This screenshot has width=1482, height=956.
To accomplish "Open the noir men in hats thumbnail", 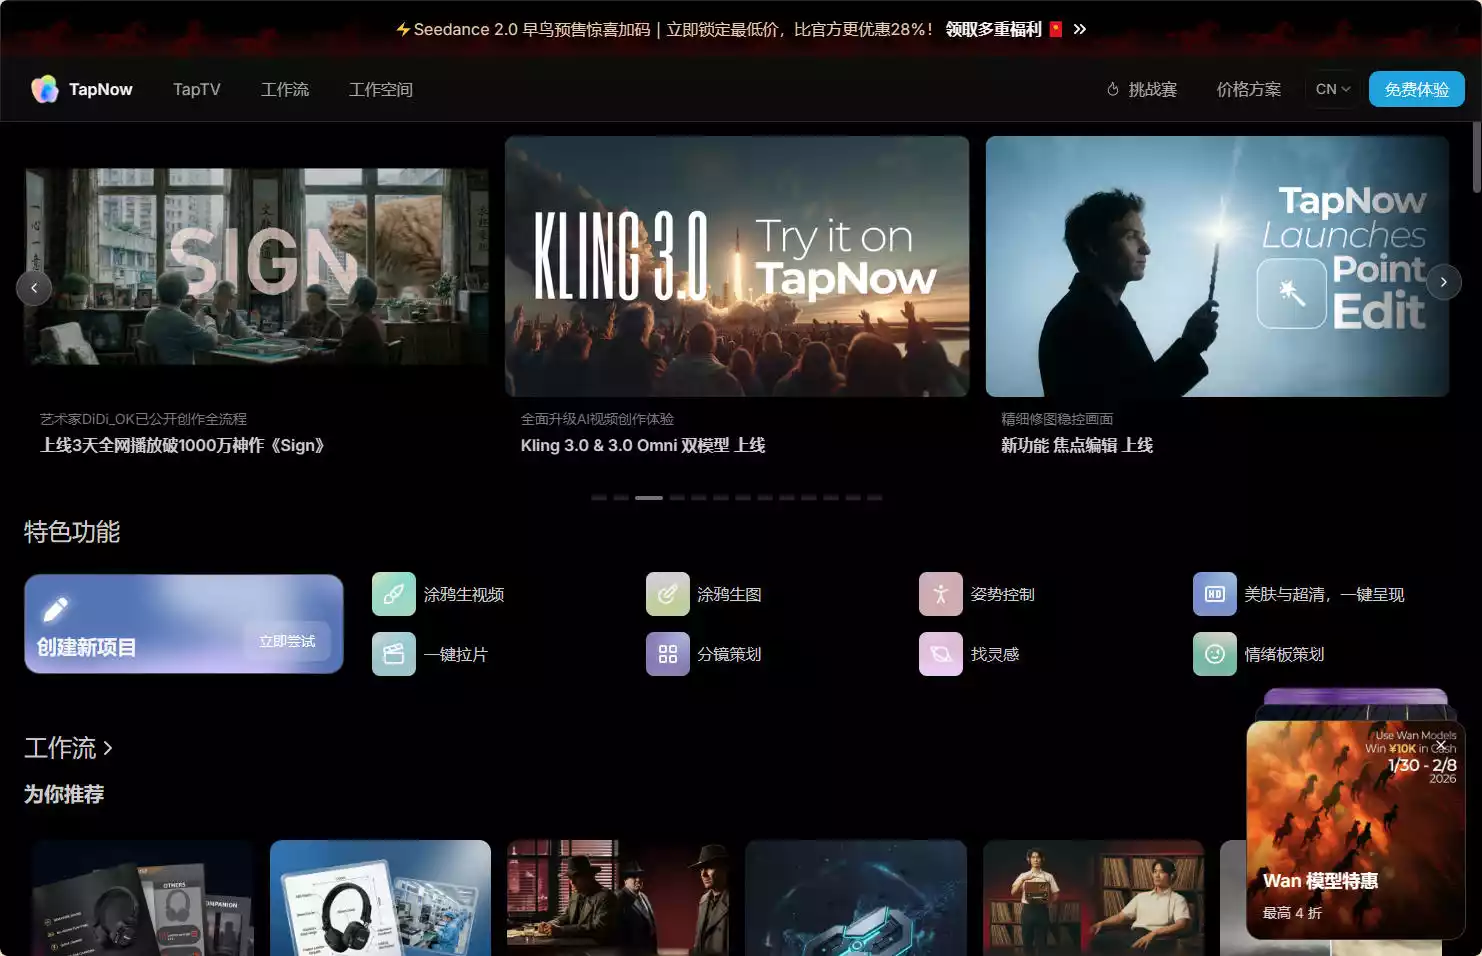I will pos(618,898).
